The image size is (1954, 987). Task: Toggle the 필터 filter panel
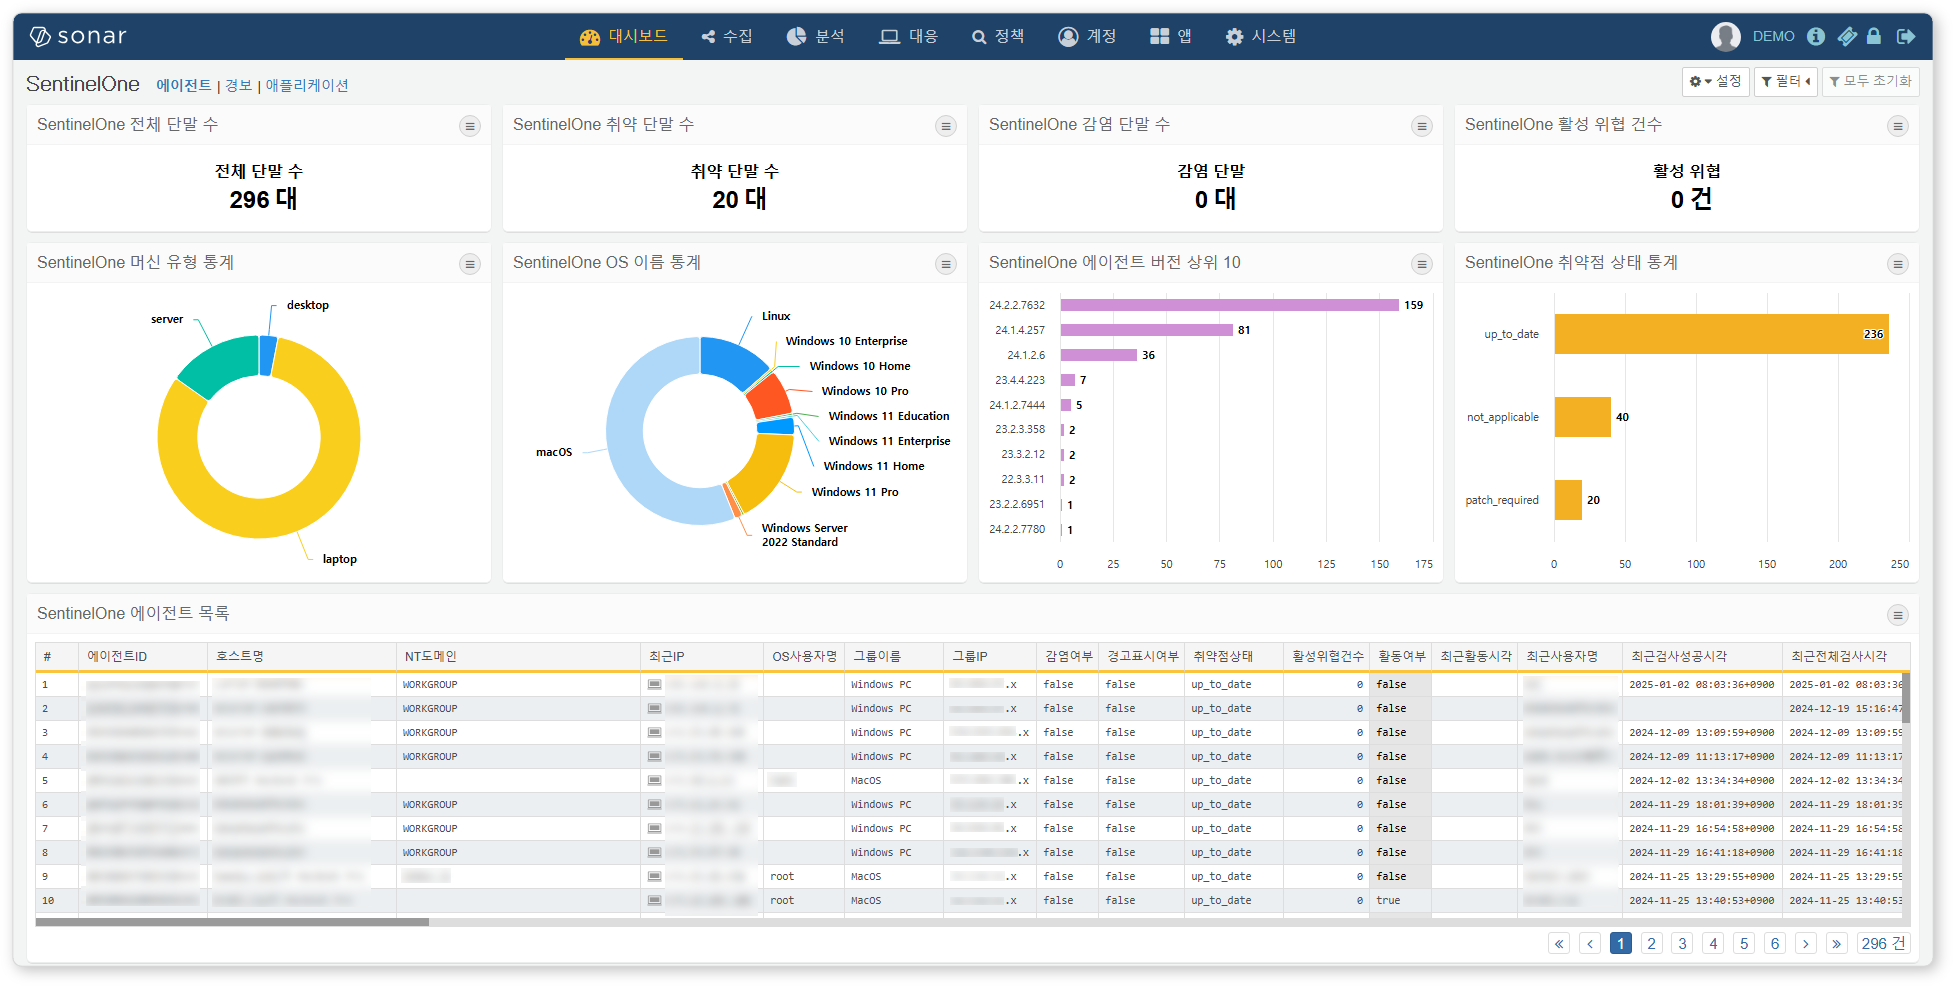(1786, 81)
